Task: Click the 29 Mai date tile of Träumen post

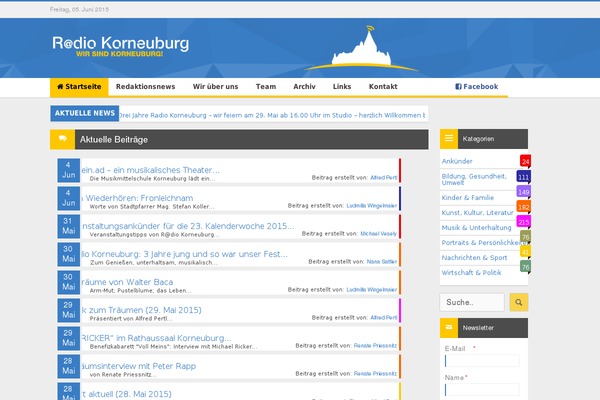Action: coord(69,310)
